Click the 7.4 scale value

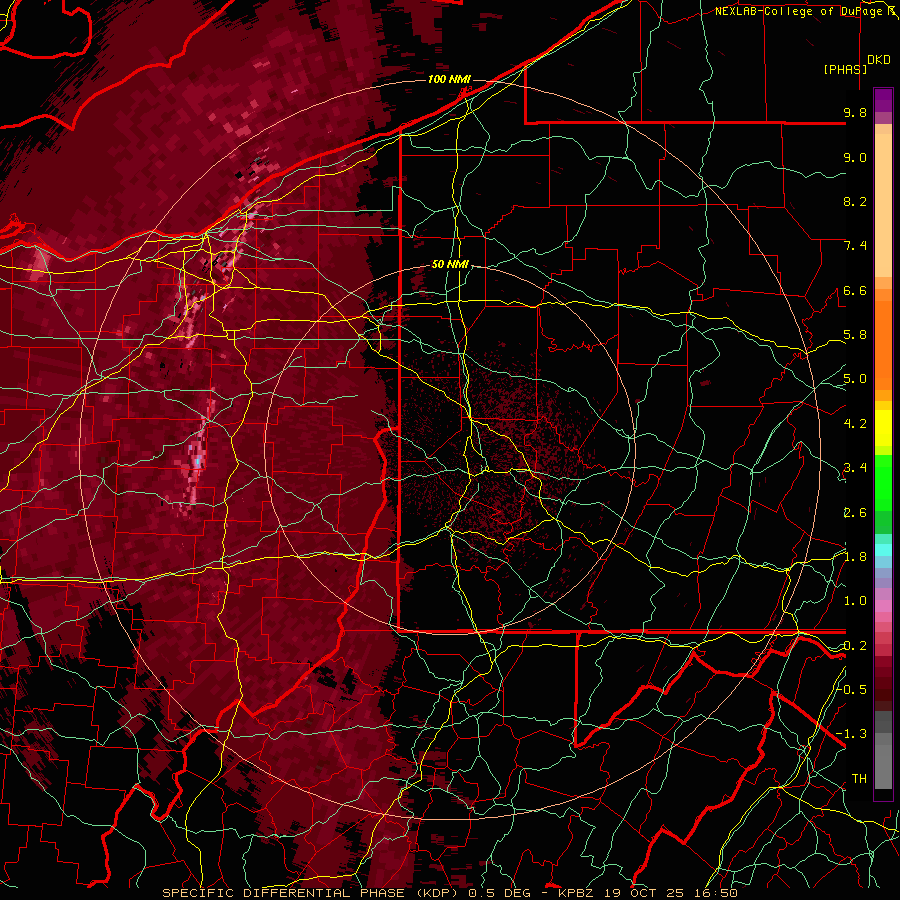(x=855, y=246)
